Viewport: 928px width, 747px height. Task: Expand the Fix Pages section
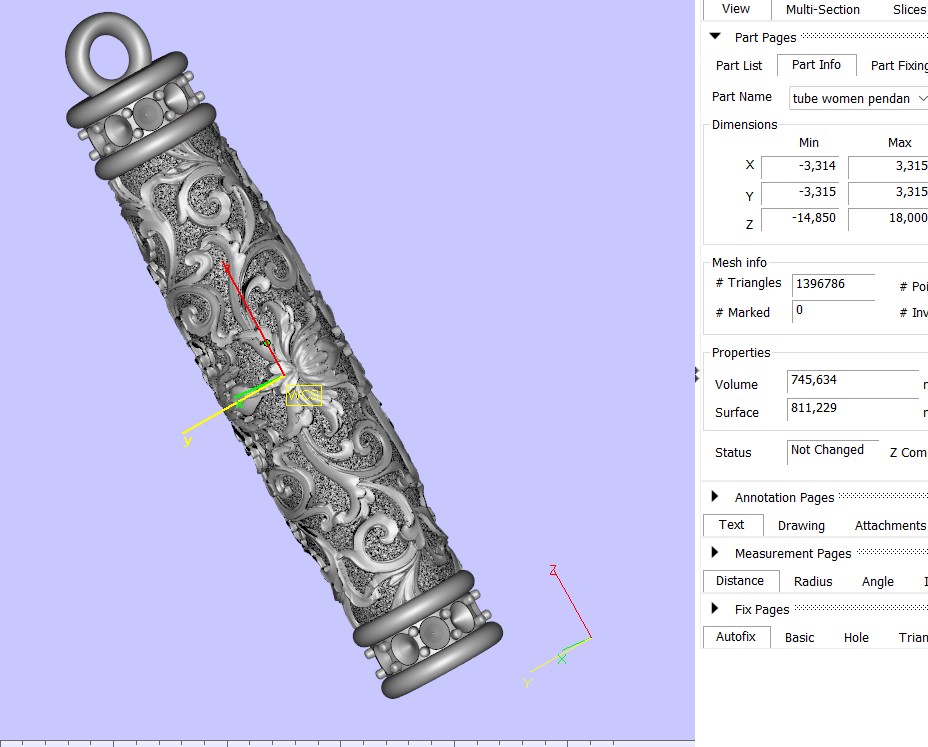pos(715,608)
